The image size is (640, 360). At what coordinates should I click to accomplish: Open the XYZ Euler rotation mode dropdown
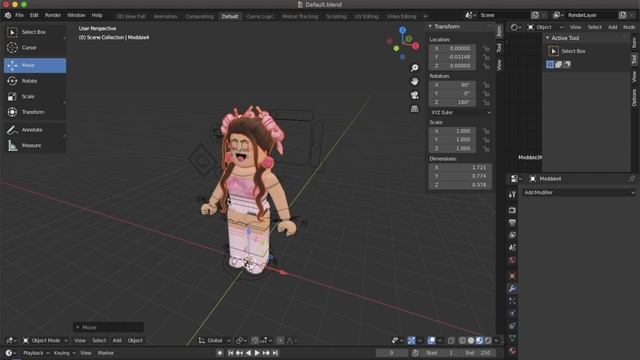[x=460, y=112]
